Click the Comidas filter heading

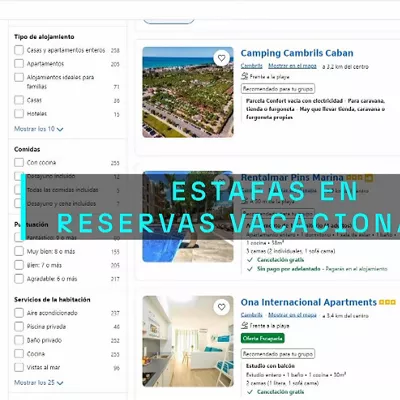pyautogui.click(x=27, y=149)
